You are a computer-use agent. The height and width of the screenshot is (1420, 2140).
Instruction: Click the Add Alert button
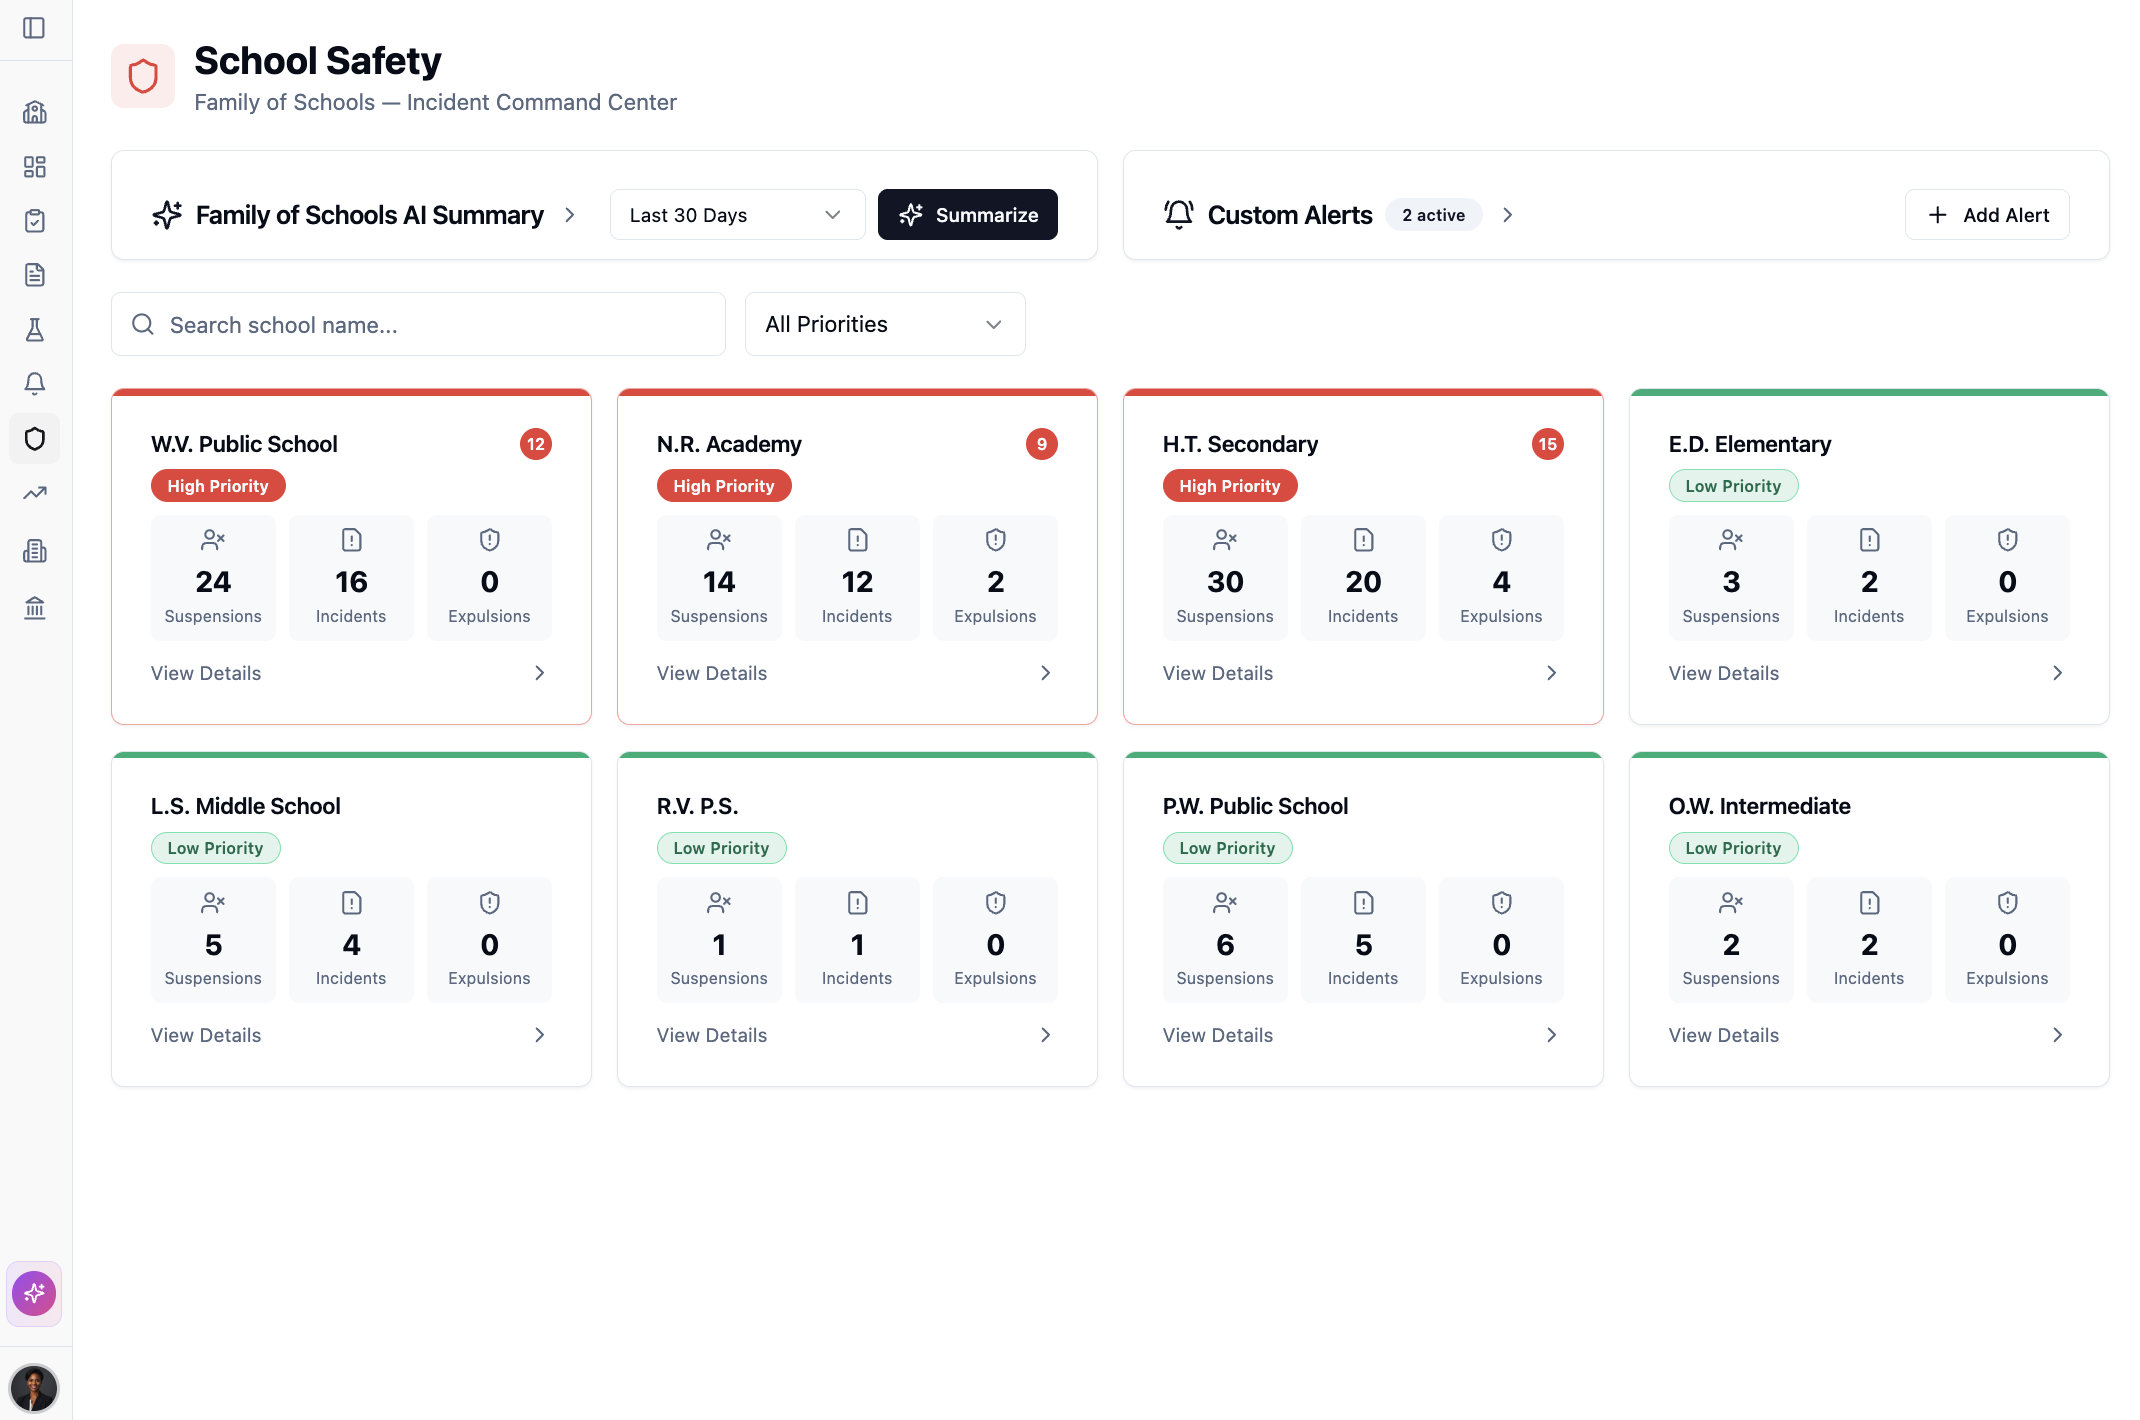(x=1987, y=214)
